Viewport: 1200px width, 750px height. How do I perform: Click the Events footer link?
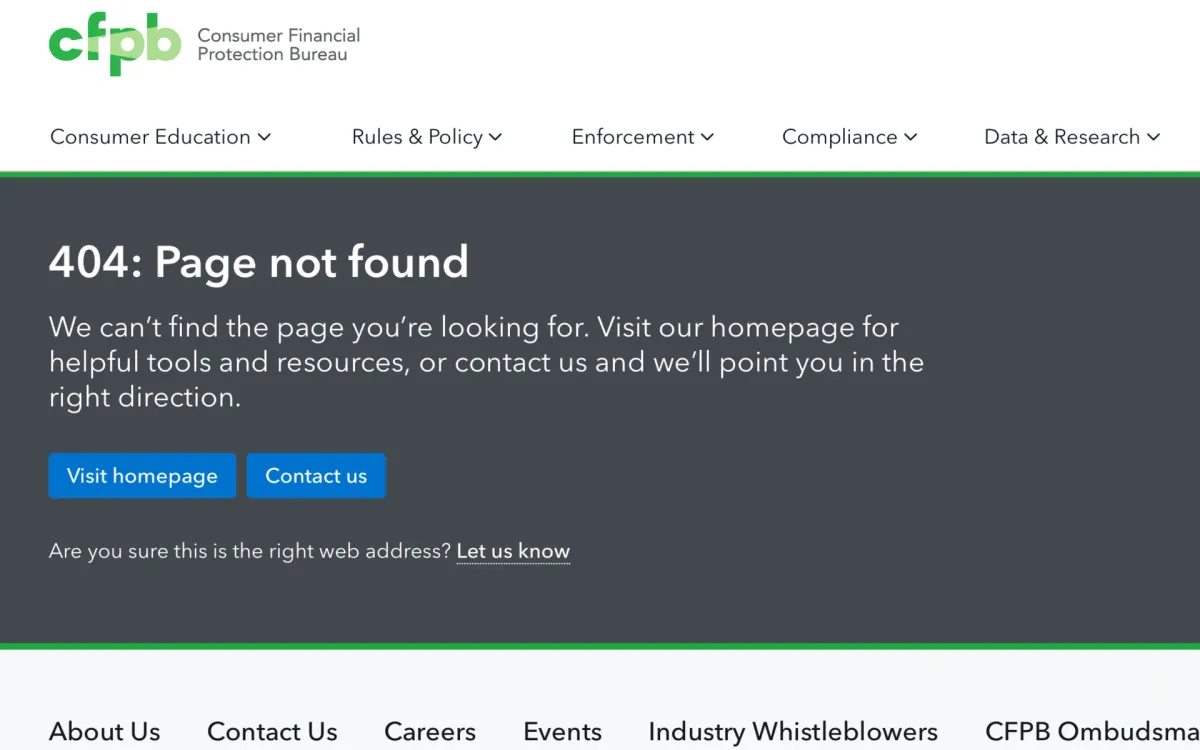(562, 731)
